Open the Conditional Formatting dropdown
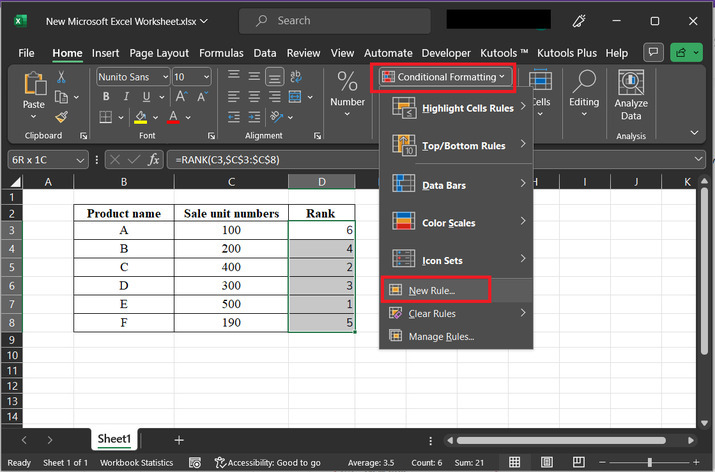Screen dimensions: 715x472 click(446, 76)
